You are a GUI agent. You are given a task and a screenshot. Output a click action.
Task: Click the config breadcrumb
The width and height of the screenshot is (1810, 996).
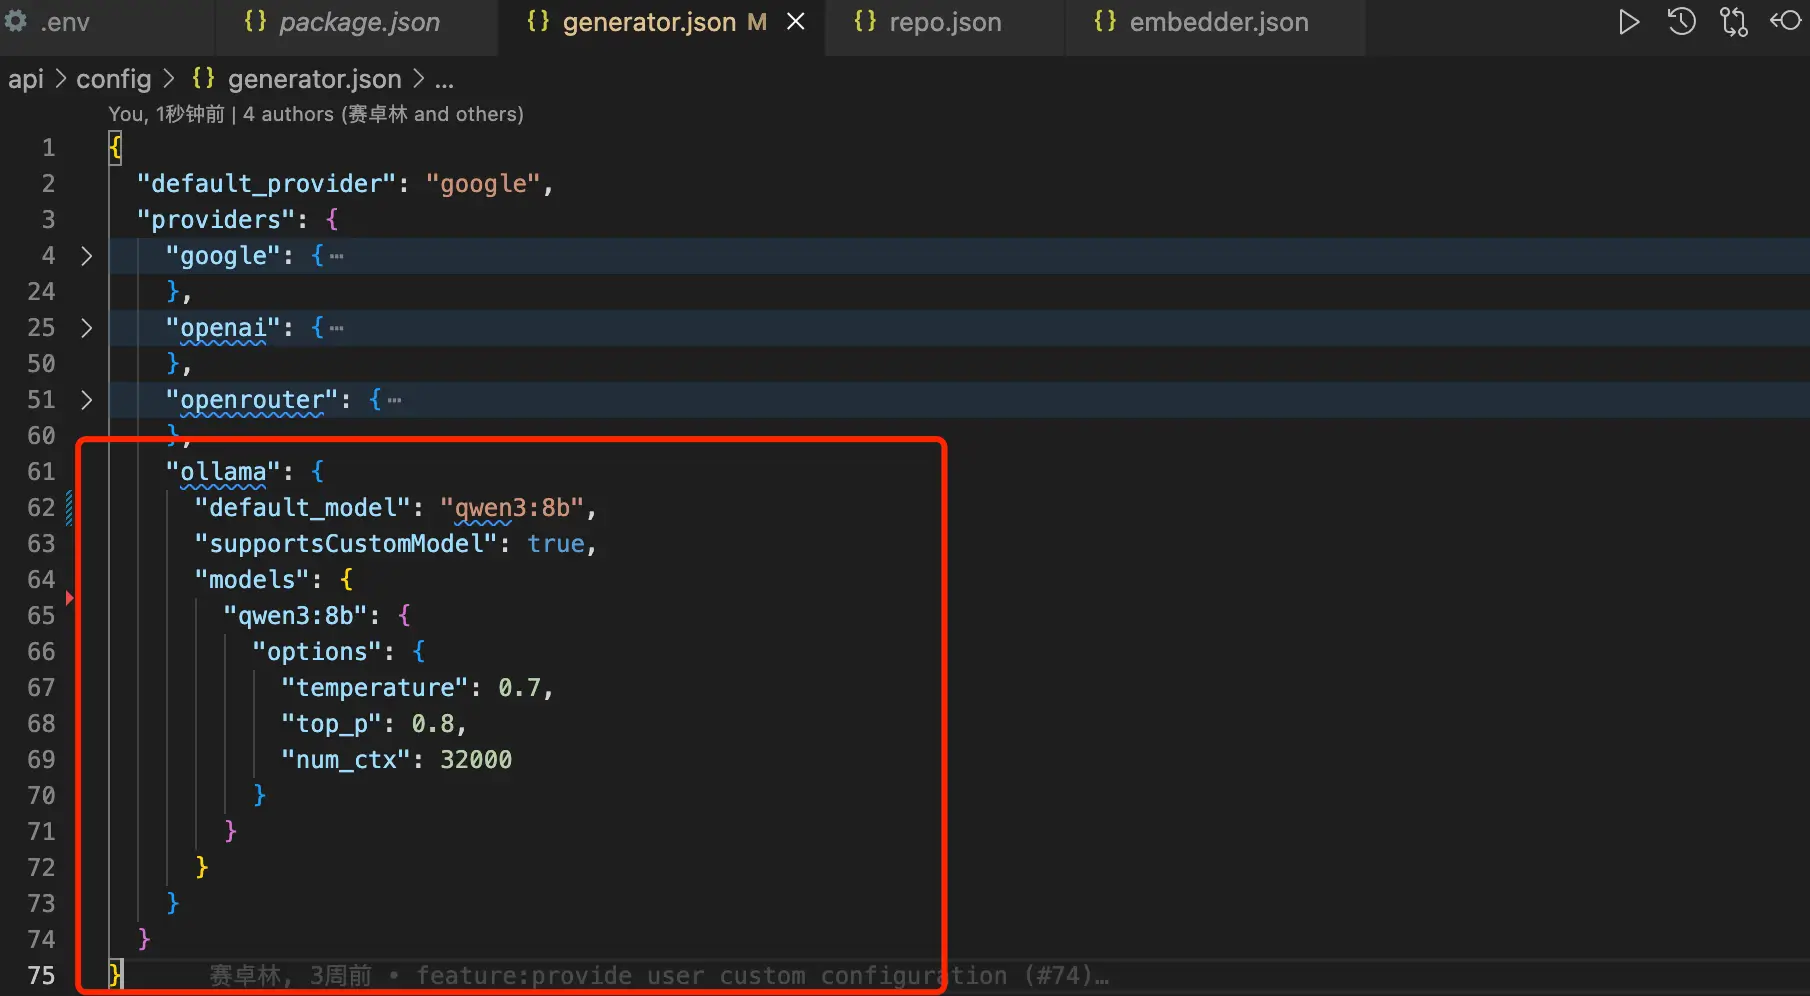pyautogui.click(x=114, y=79)
